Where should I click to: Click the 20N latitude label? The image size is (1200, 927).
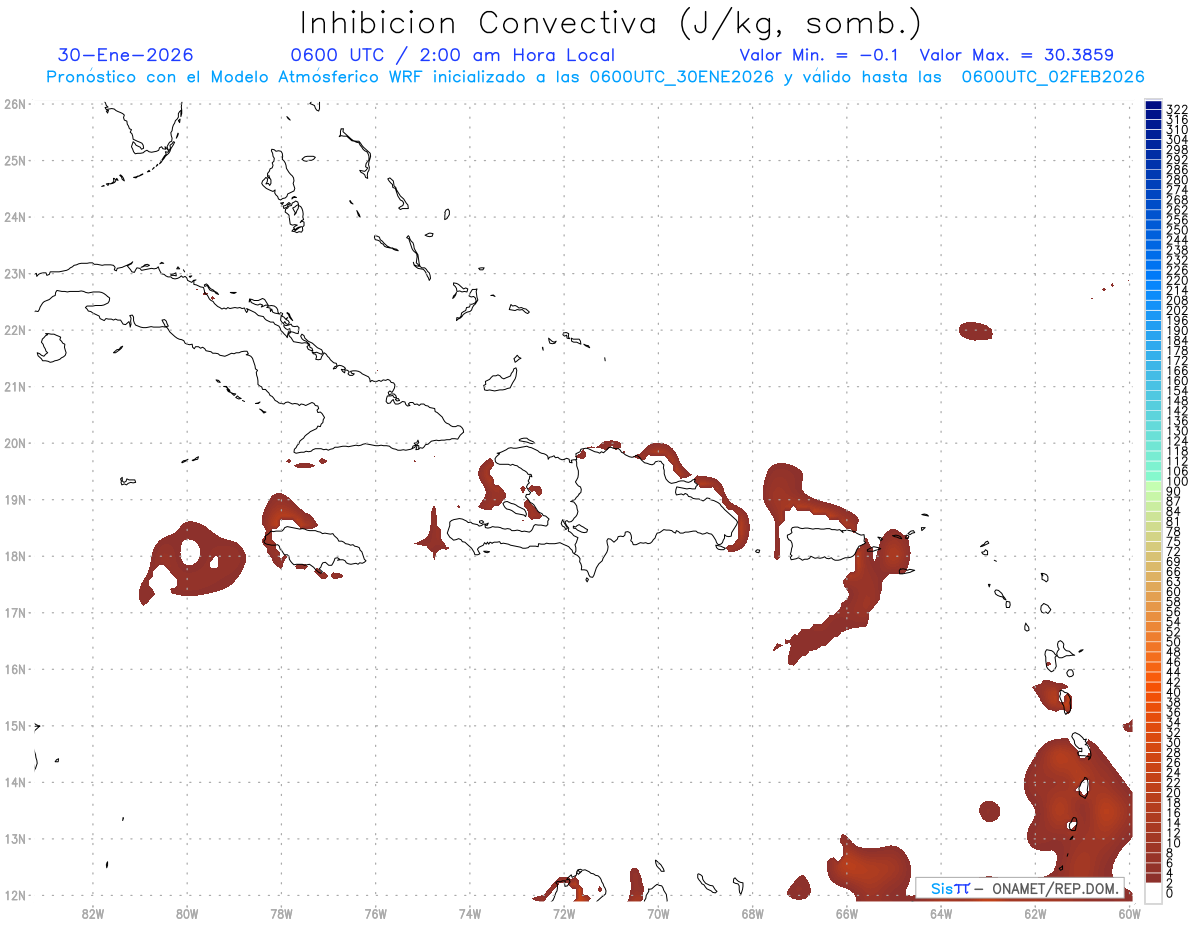(x=15, y=443)
